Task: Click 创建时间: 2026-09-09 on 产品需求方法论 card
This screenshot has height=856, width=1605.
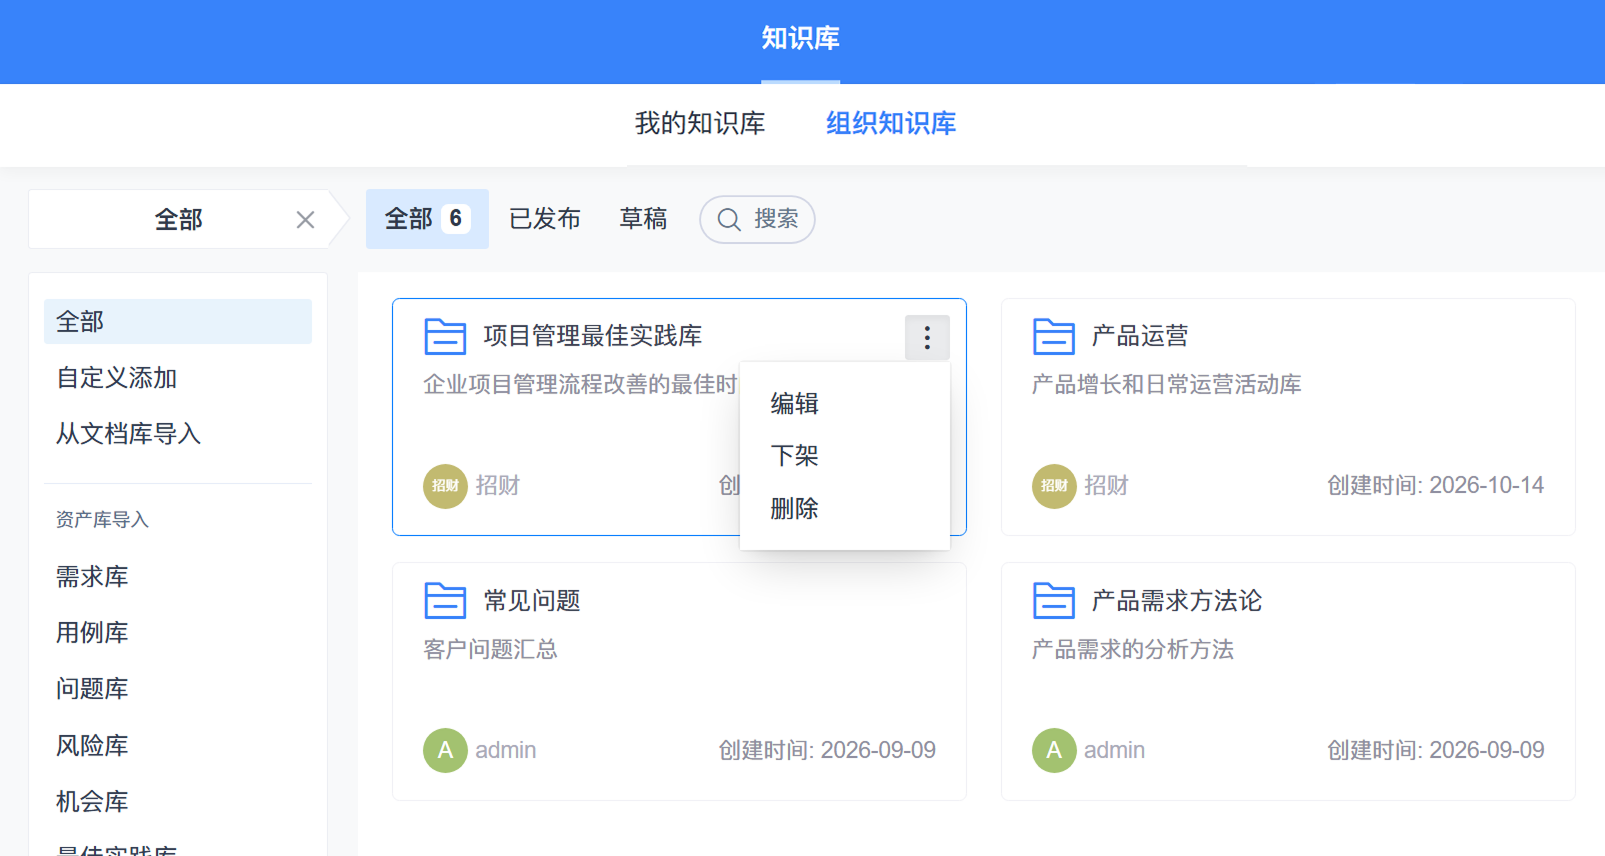Action: click(x=1436, y=750)
